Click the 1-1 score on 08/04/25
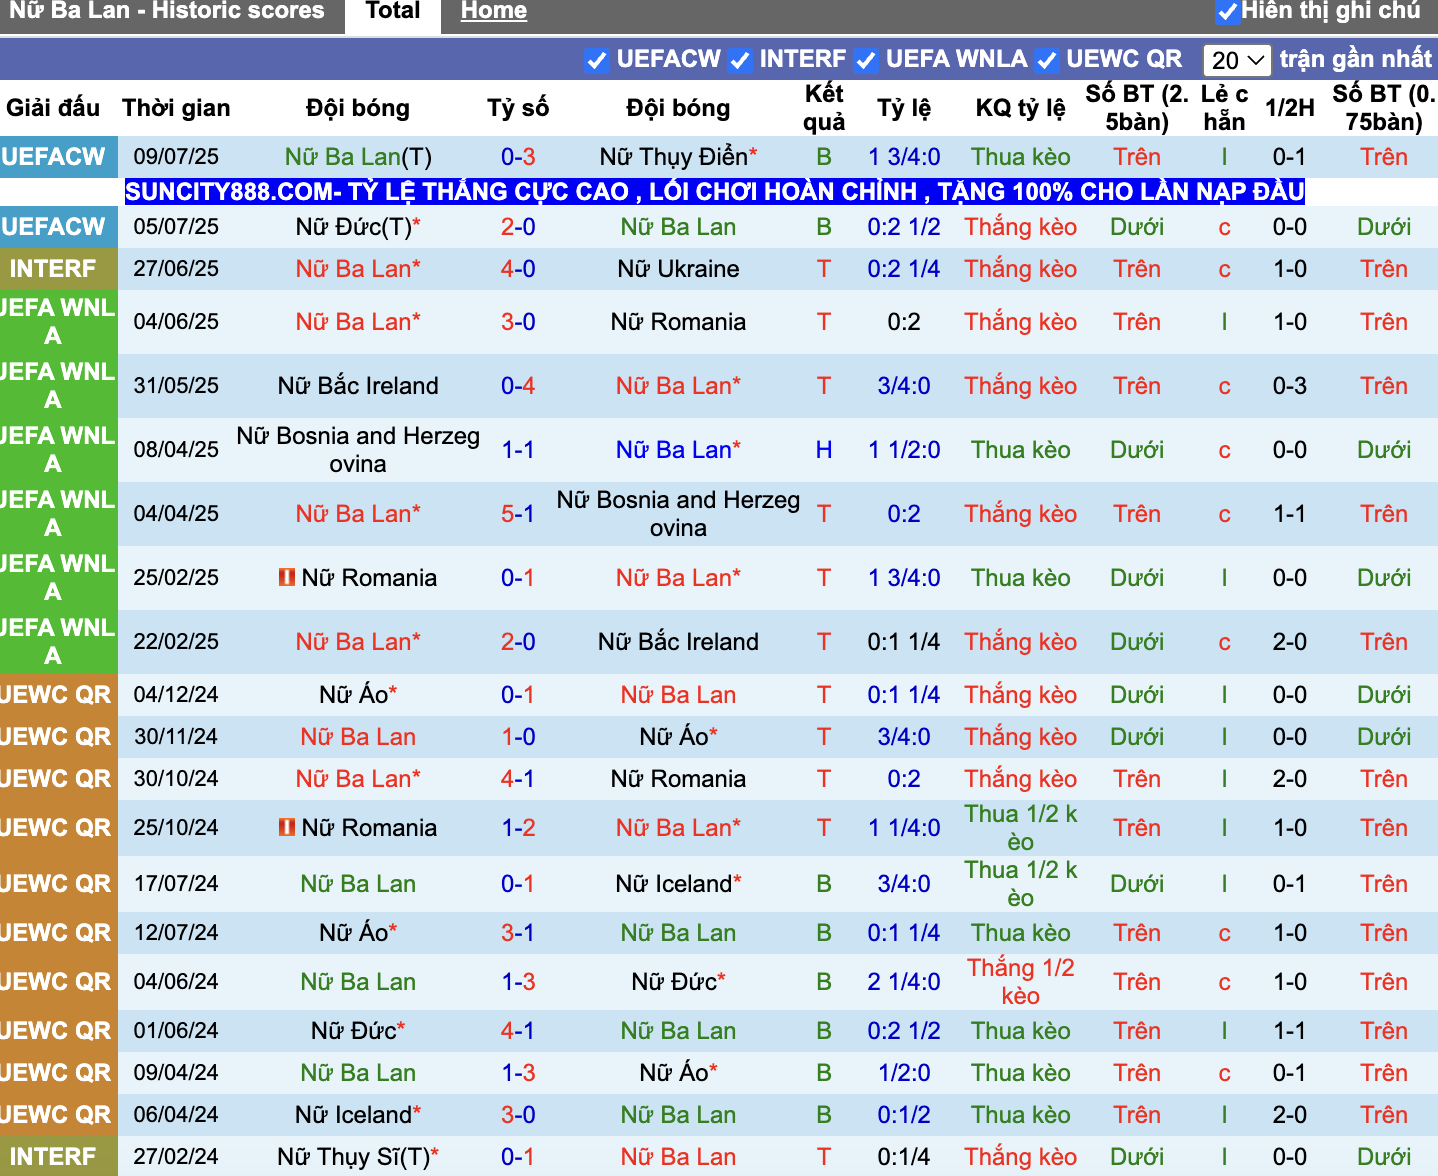The height and width of the screenshot is (1176, 1438). click(x=518, y=450)
